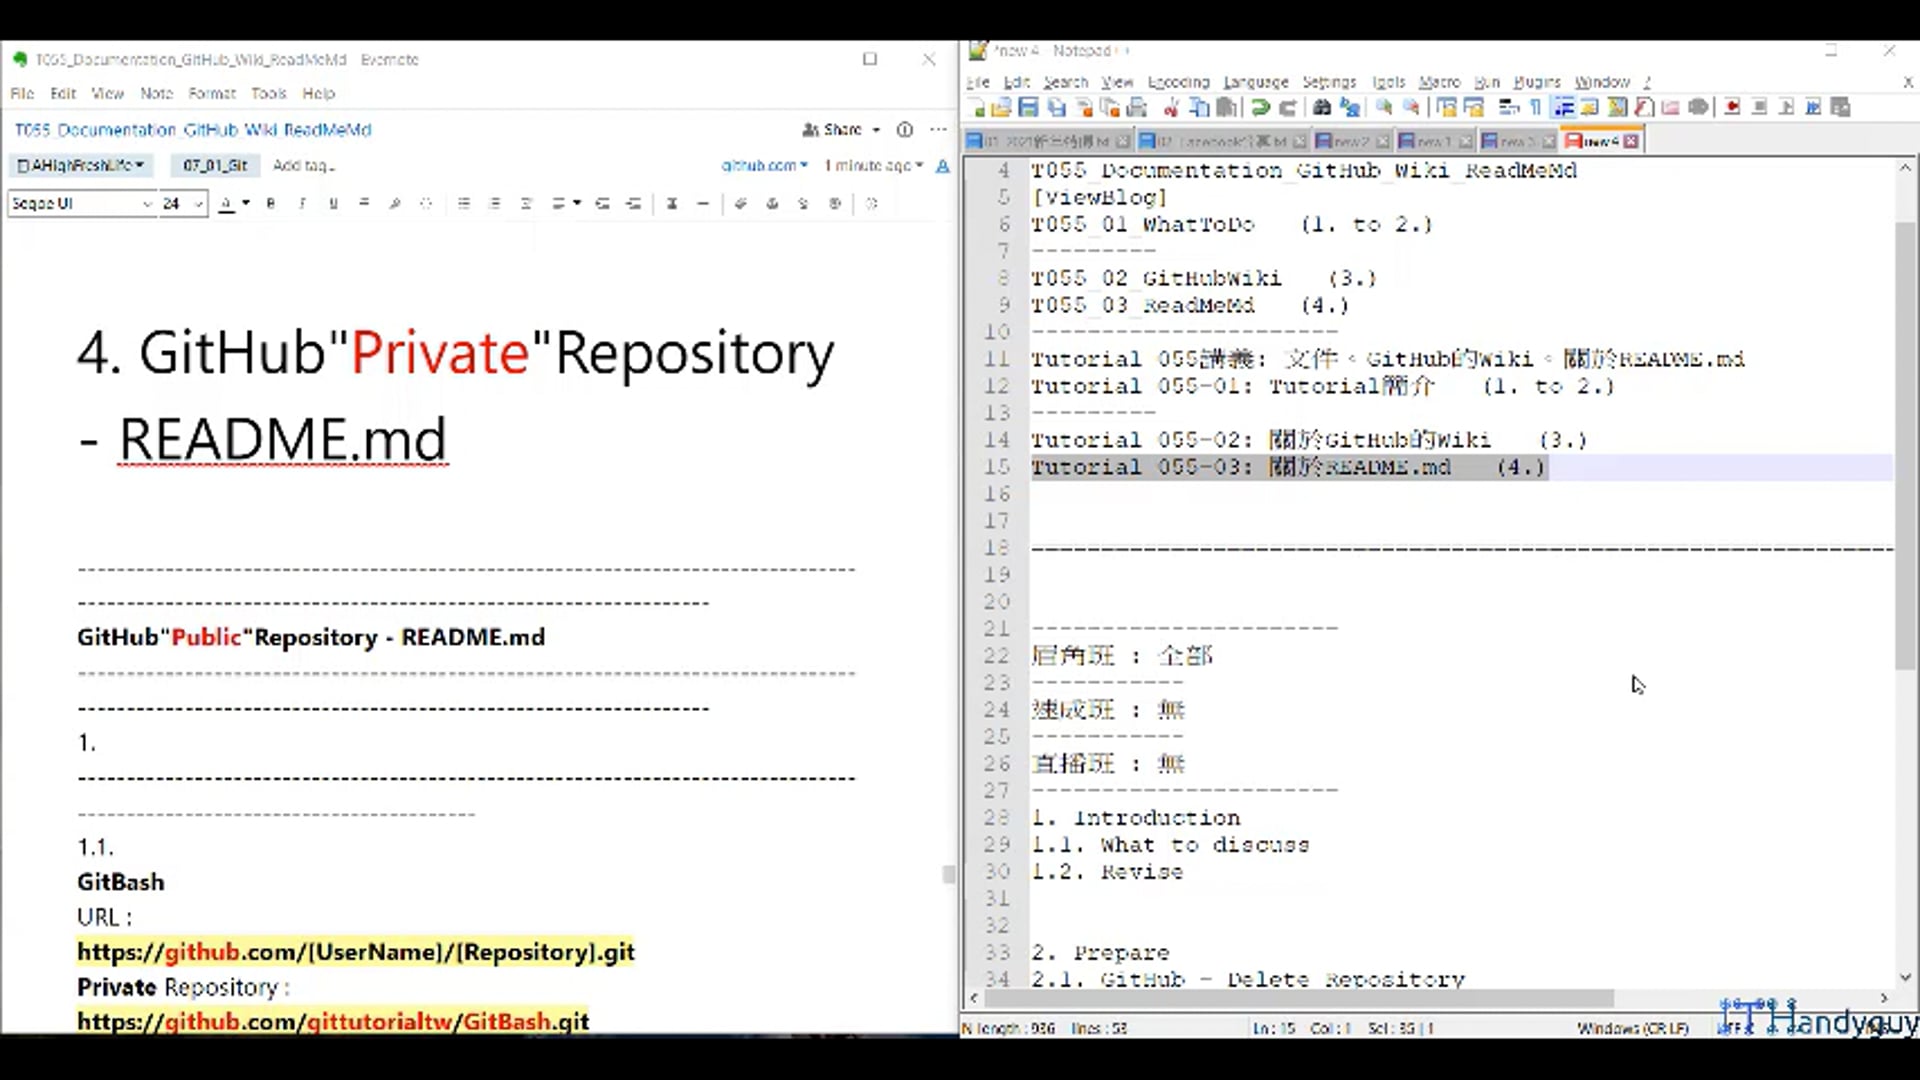Toggle underline formatting in Evernote
1920x1080 pixels.
click(333, 203)
